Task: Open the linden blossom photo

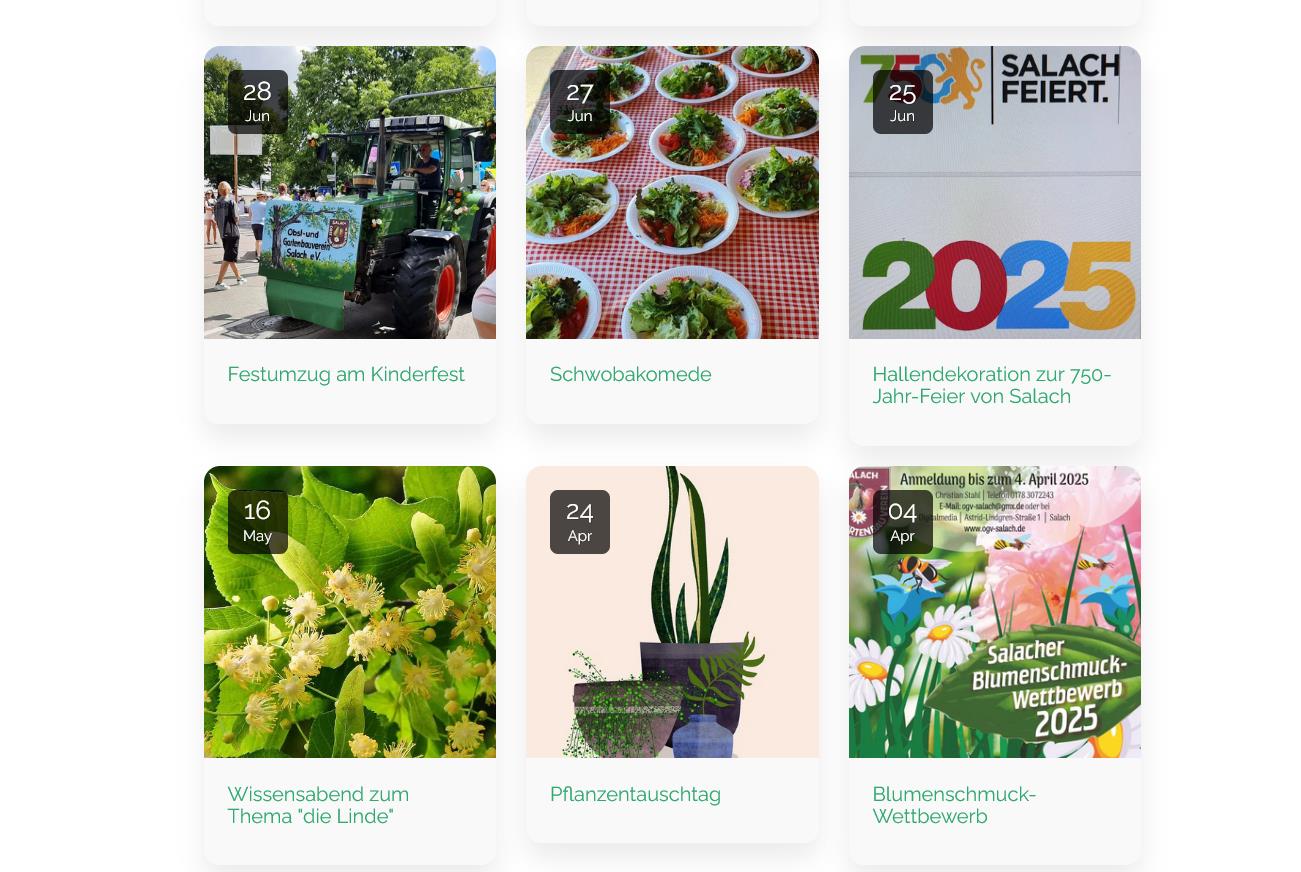Action: [350, 612]
